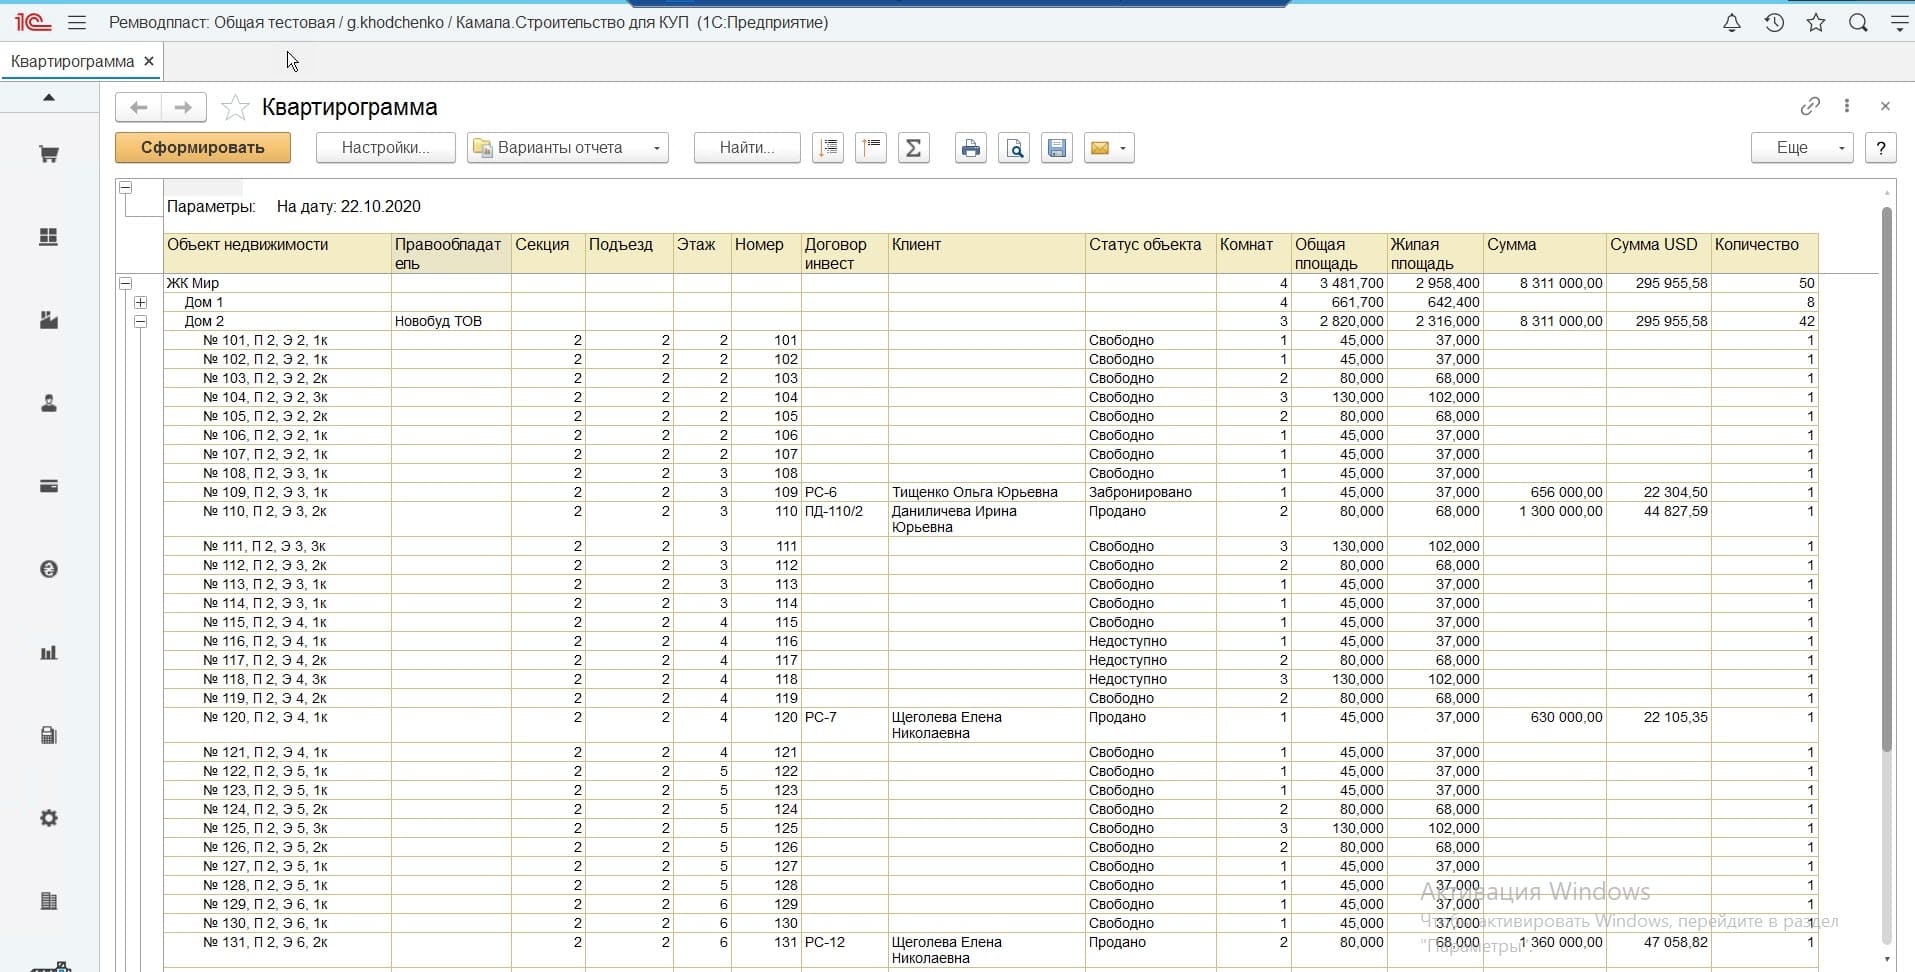Viewport: 1915px width, 972px height.
Task: Add Квартирограмма to favorites with star
Action: click(x=235, y=107)
